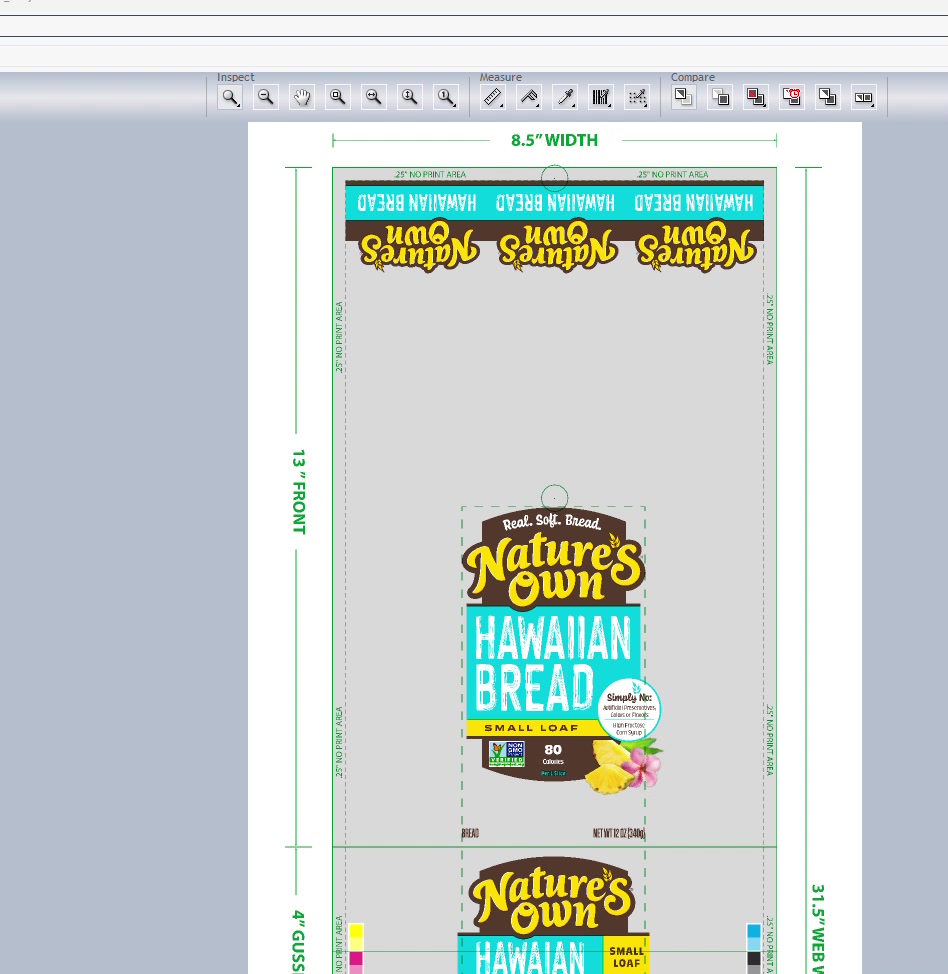This screenshot has height=974, width=948.
Task: Click the first Compare overlapping squares icon
Action: (x=684, y=97)
